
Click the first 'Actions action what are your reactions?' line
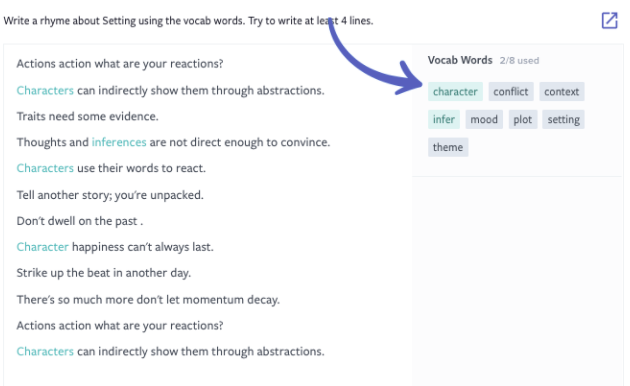pos(120,64)
